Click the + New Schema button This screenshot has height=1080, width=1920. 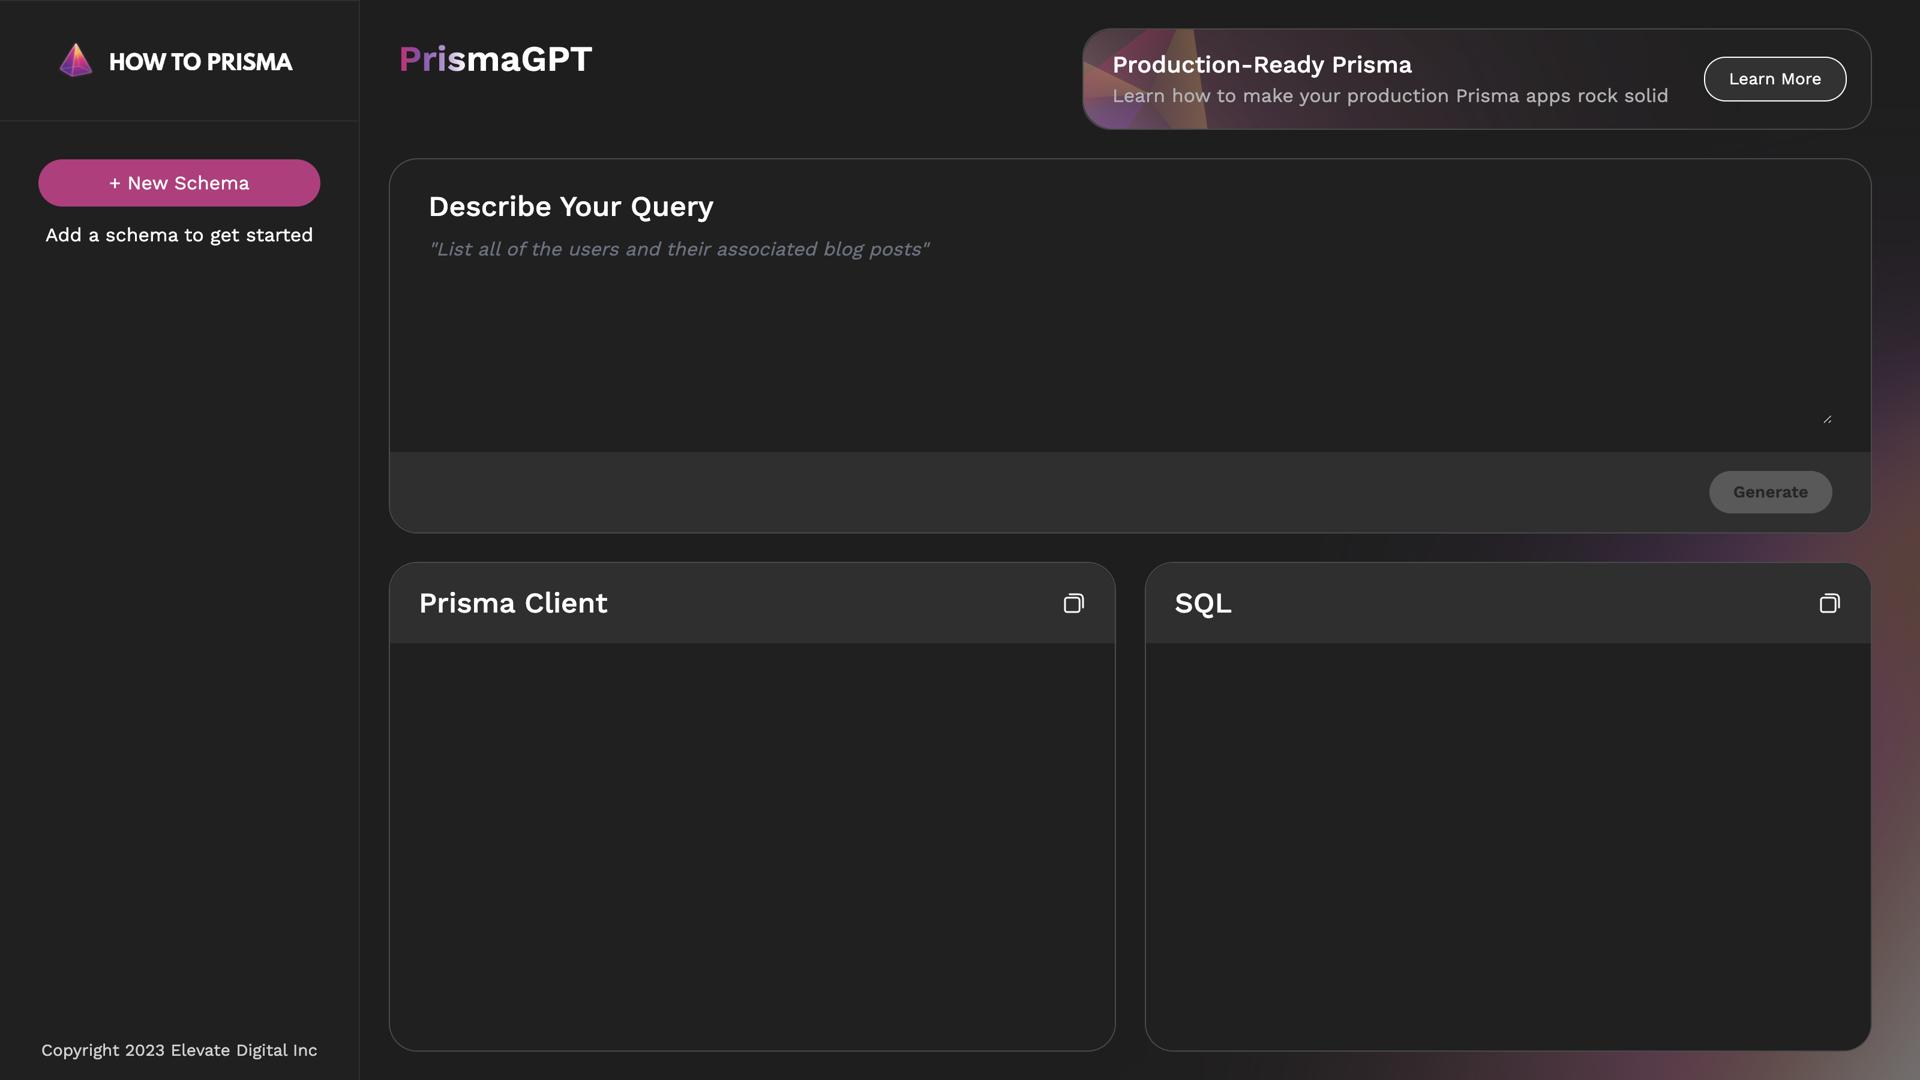[x=178, y=183]
